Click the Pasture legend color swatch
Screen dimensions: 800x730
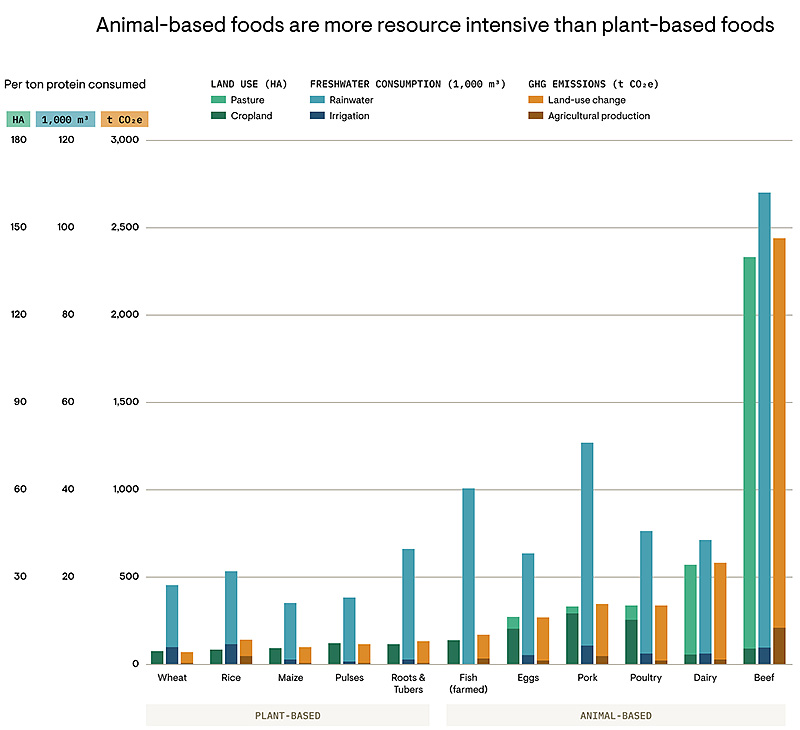[x=219, y=100]
